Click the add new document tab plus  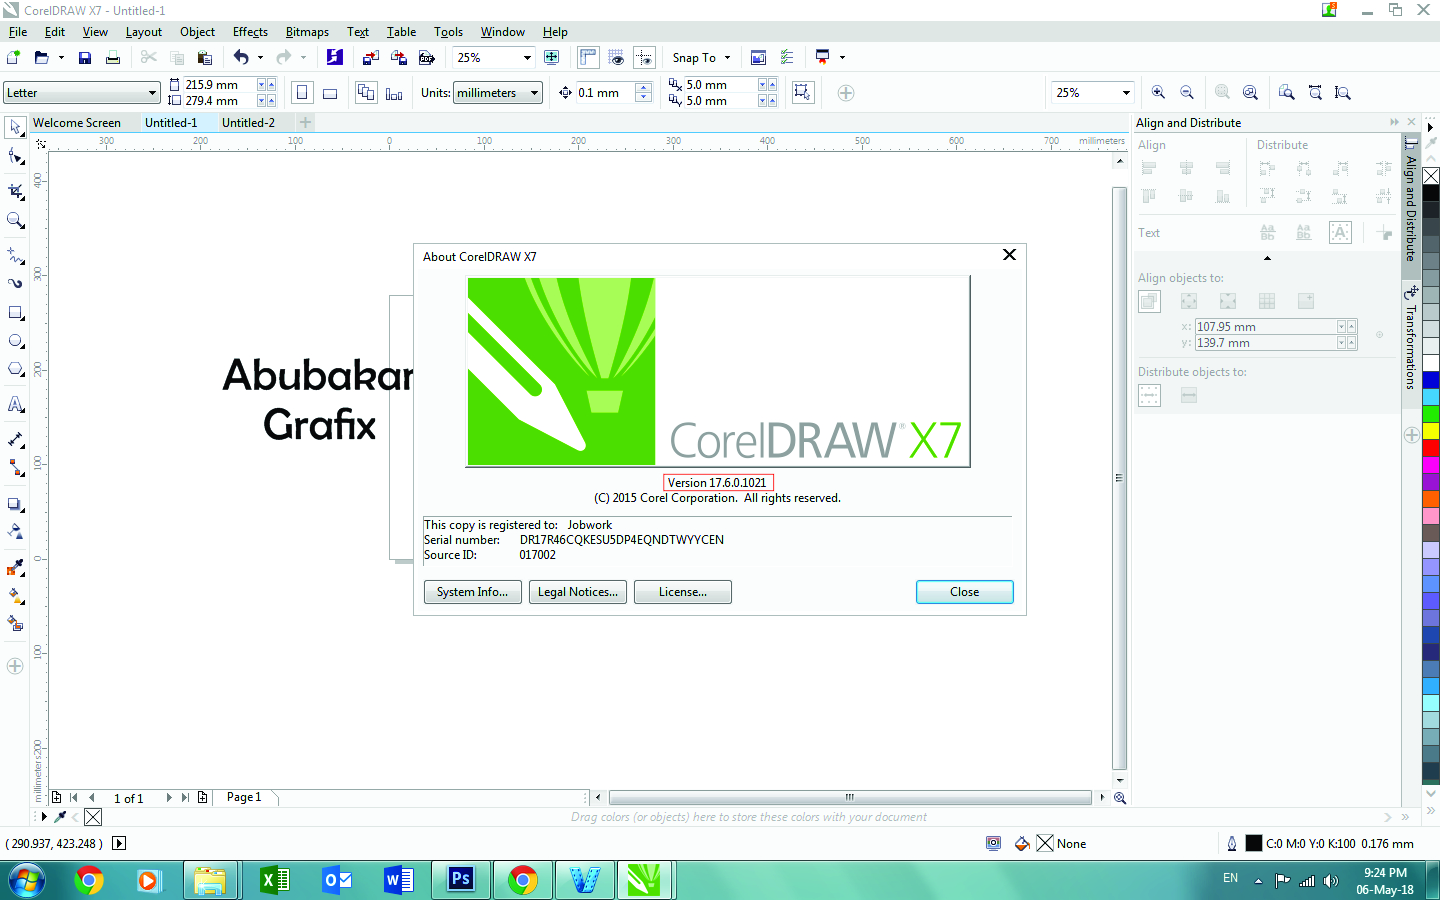pyautogui.click(x=306, y=122)
